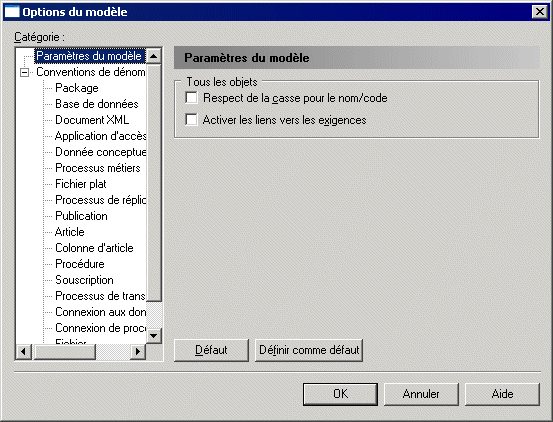
Task: Click Définir comme défaut button
Action: (309, 350)
